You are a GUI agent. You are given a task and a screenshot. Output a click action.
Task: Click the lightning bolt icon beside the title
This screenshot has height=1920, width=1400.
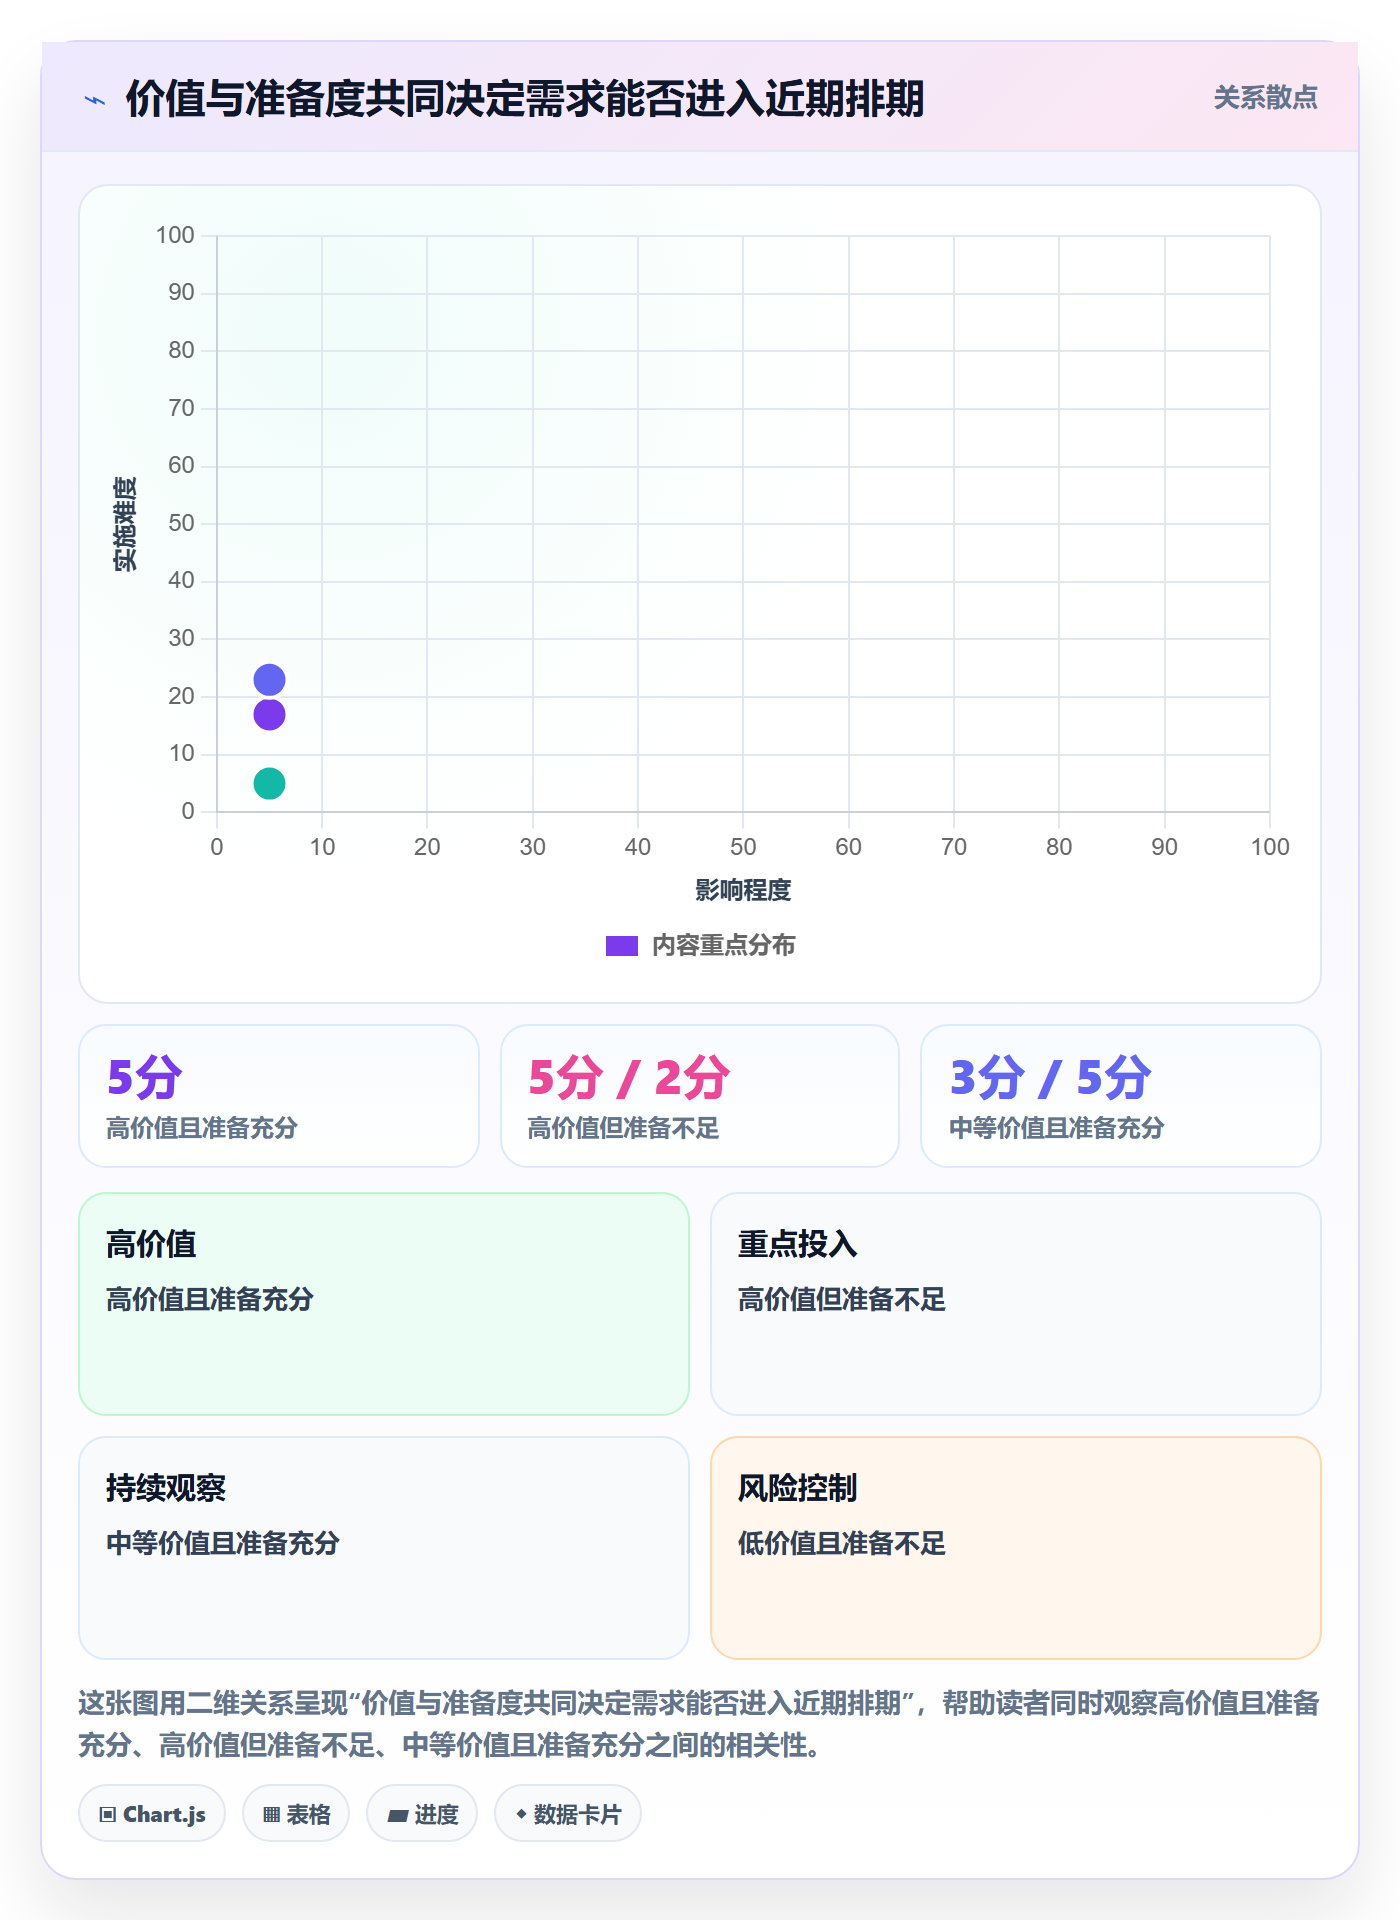[95, 100]
